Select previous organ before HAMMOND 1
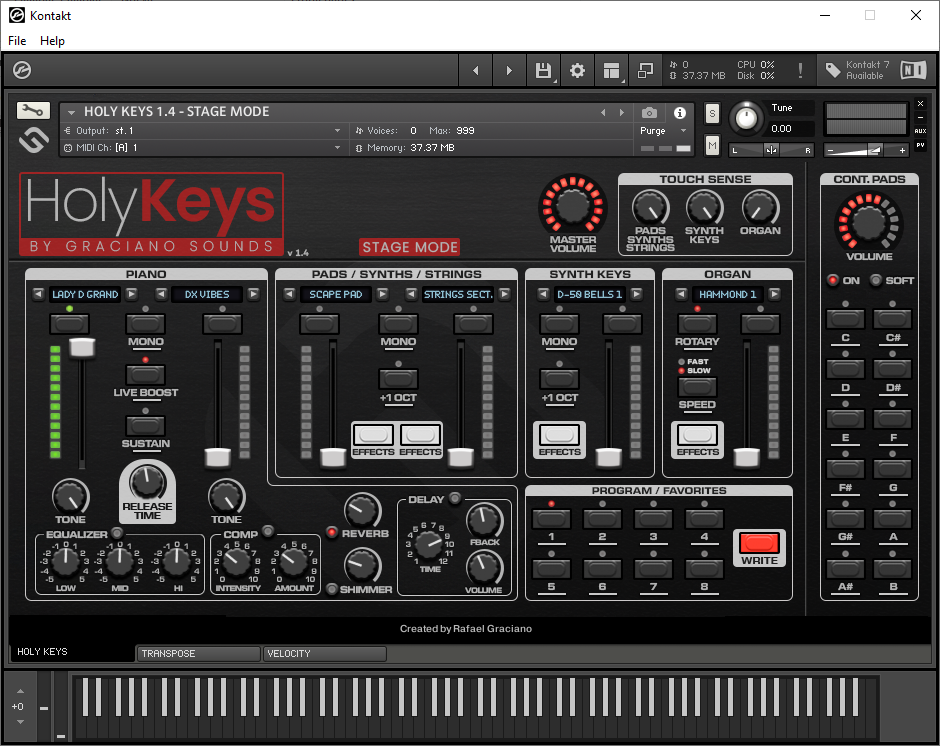 pyautogui.click(x=681, y=294)
